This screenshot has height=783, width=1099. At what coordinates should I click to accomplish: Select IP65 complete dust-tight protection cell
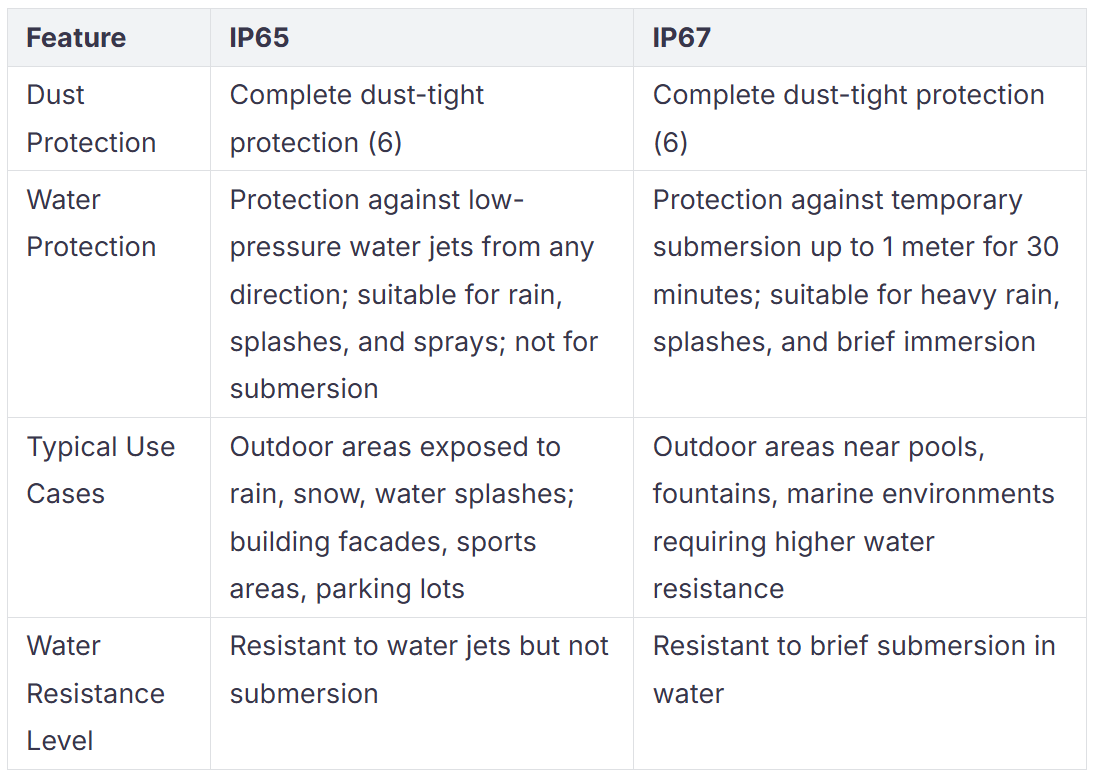click(356, 119)
